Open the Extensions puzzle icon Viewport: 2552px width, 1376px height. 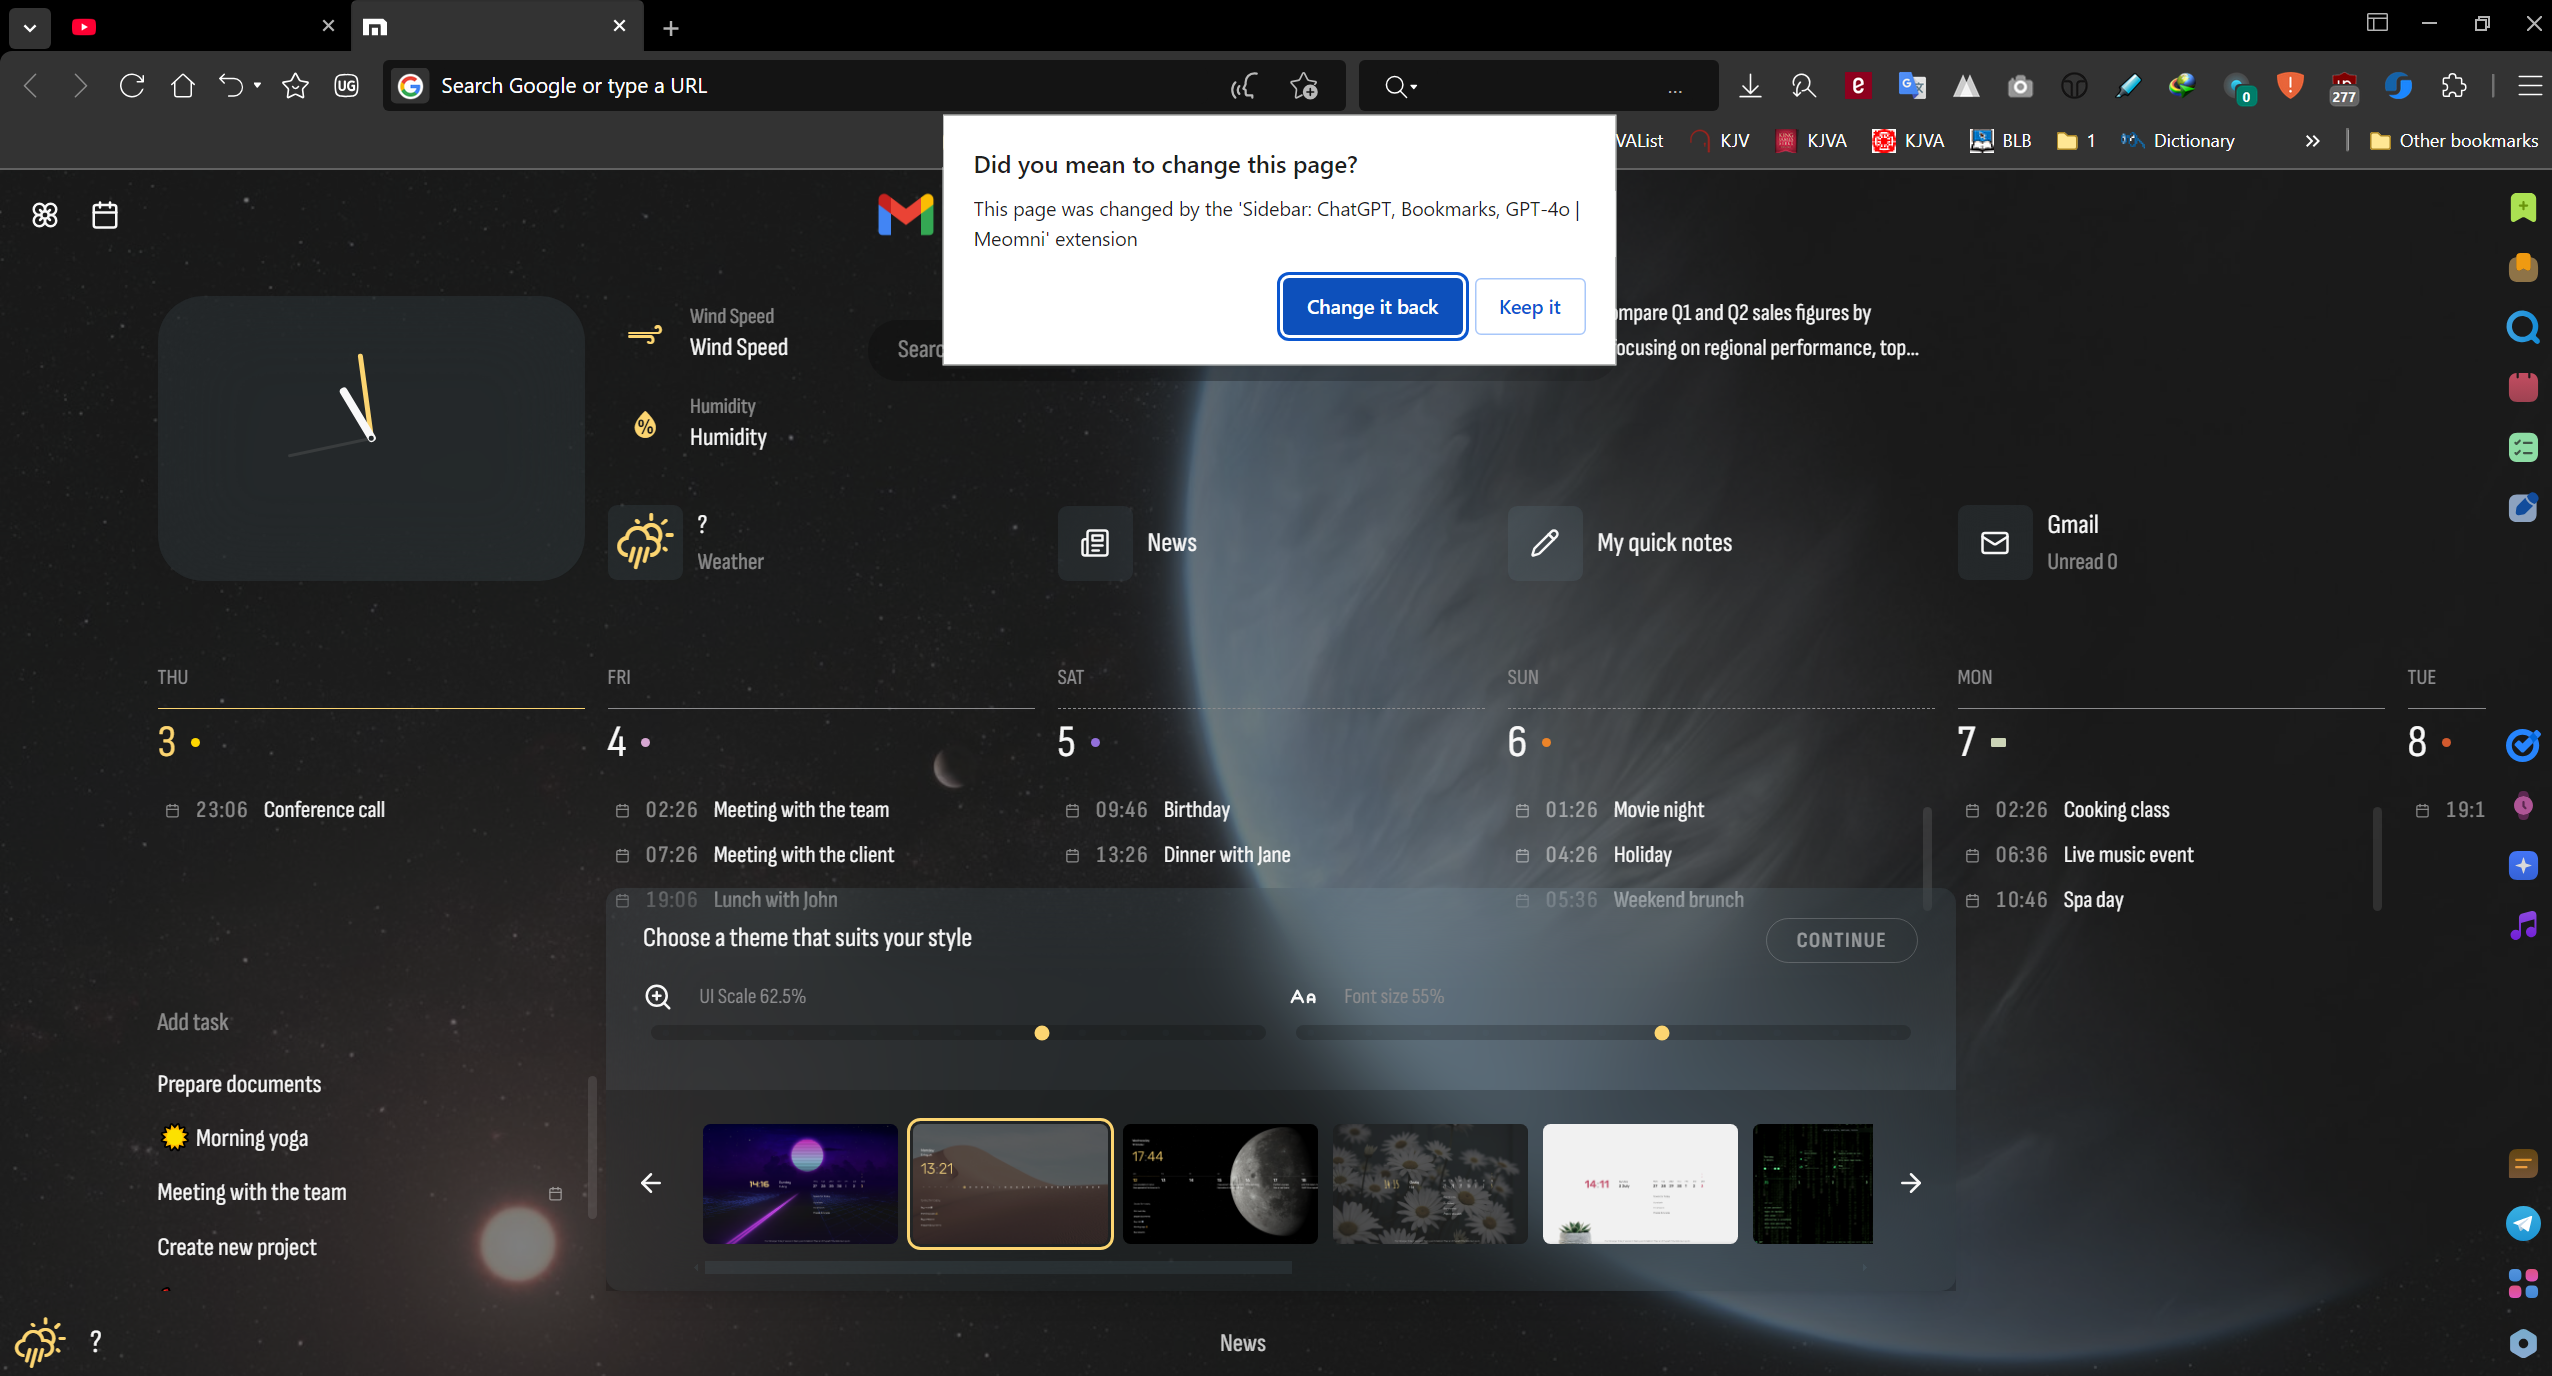[2454, 86]
